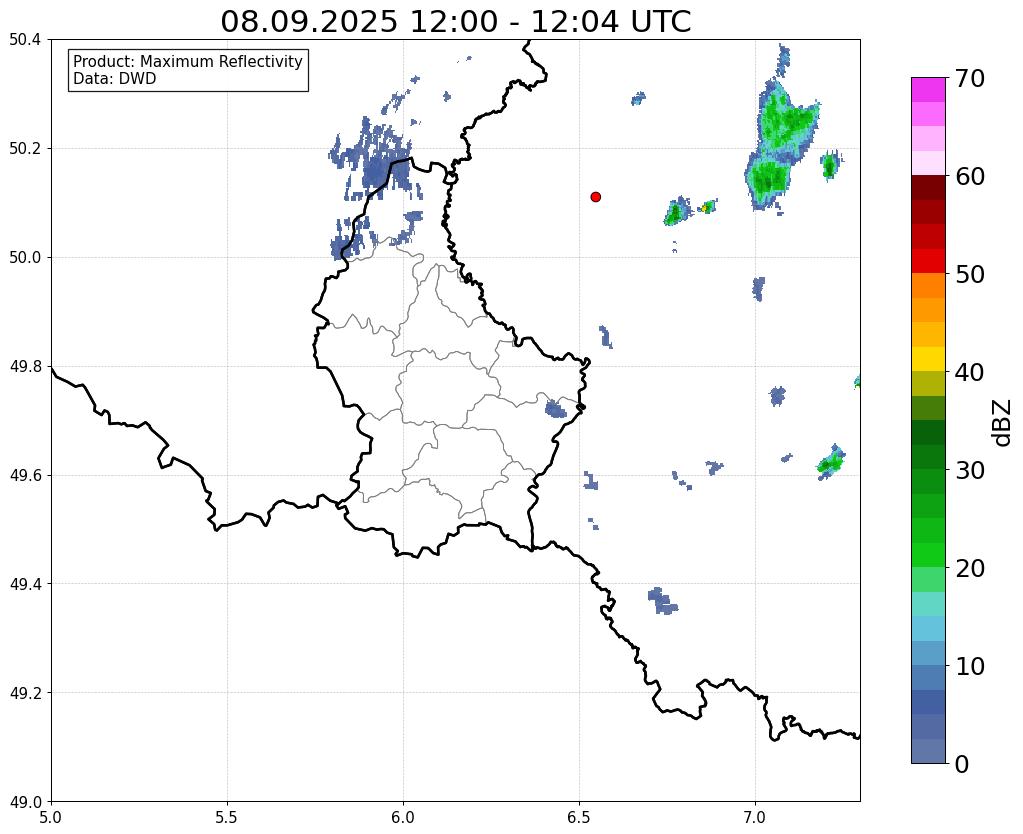
Task: Pick the magenta segment at the top of the dBZ colorbar
Action: 928,89
